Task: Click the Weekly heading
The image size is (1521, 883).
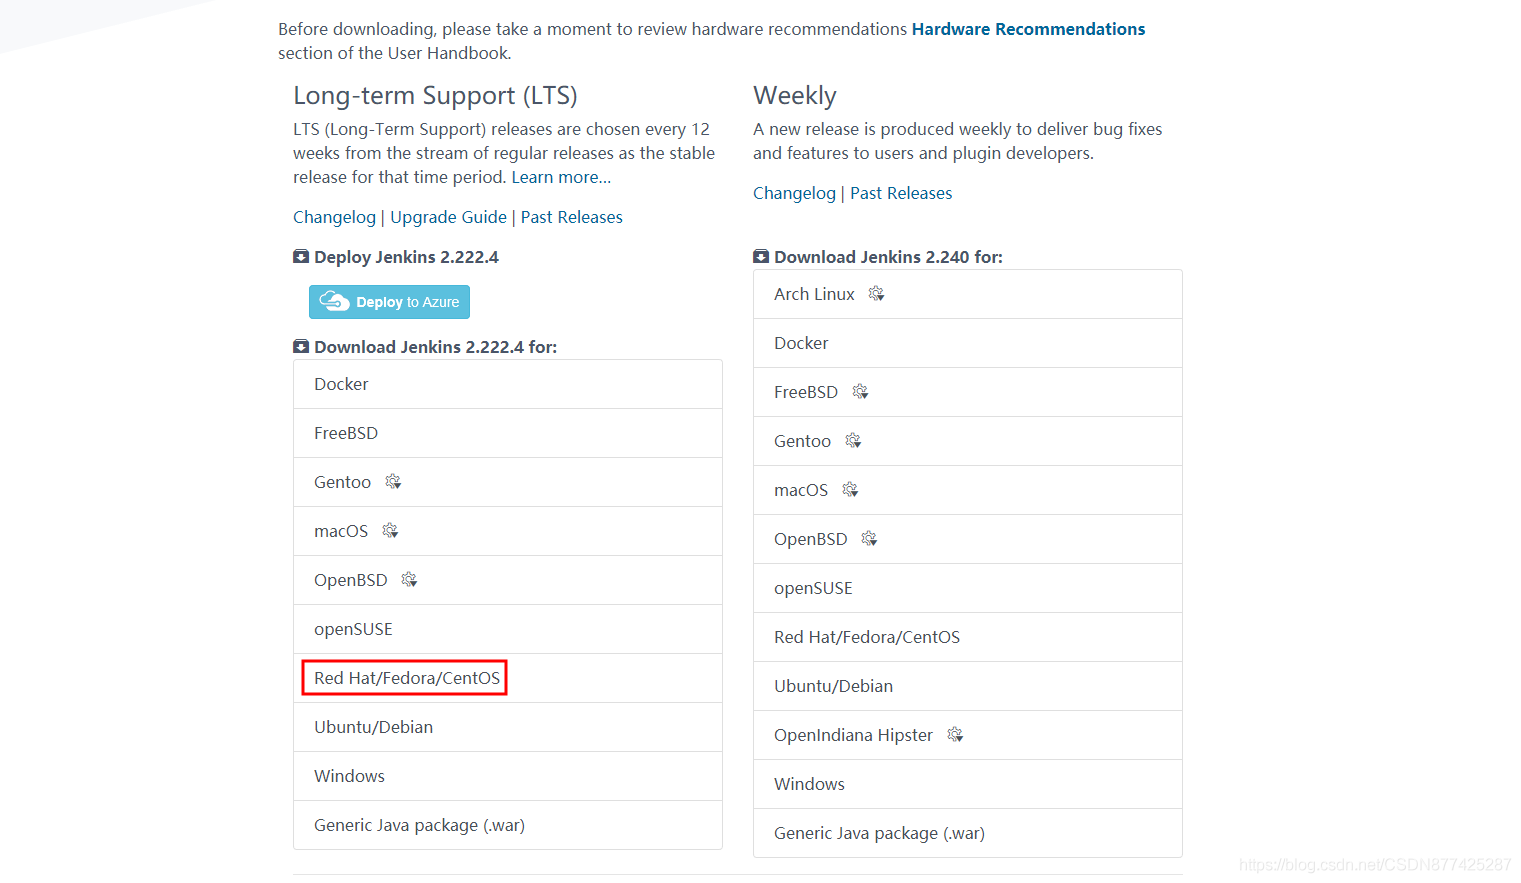Action: tap(795, 96)
